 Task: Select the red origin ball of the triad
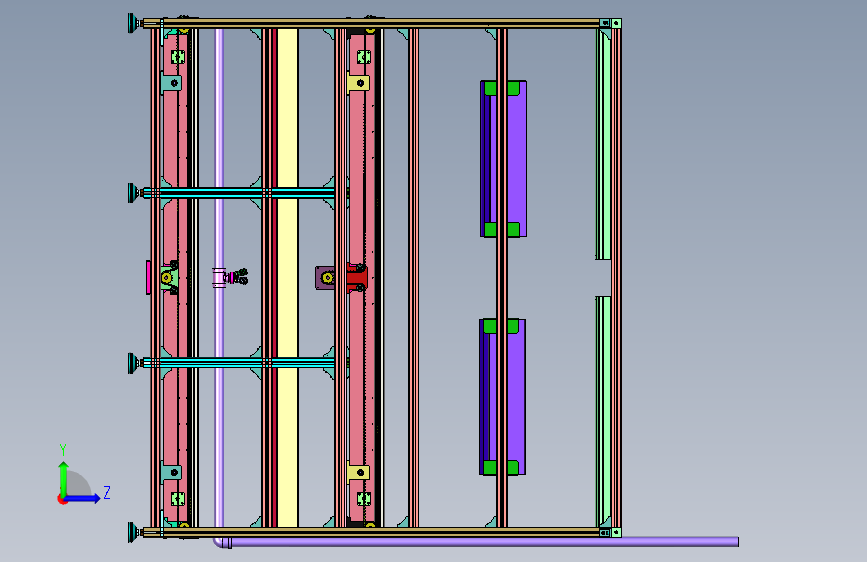62,499
